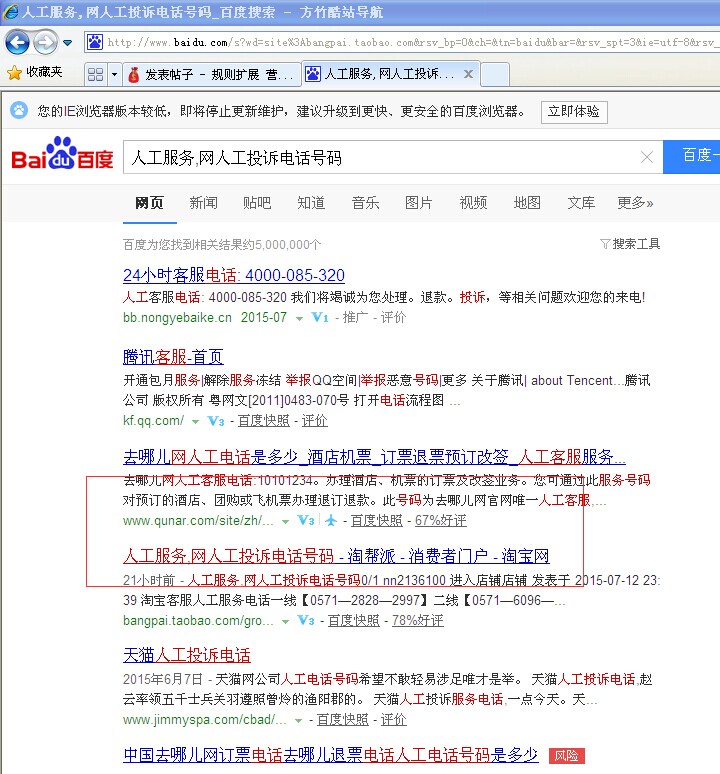720x774 pixels.
Task: Click the 推广 label on first result
Action: point(355,317)
